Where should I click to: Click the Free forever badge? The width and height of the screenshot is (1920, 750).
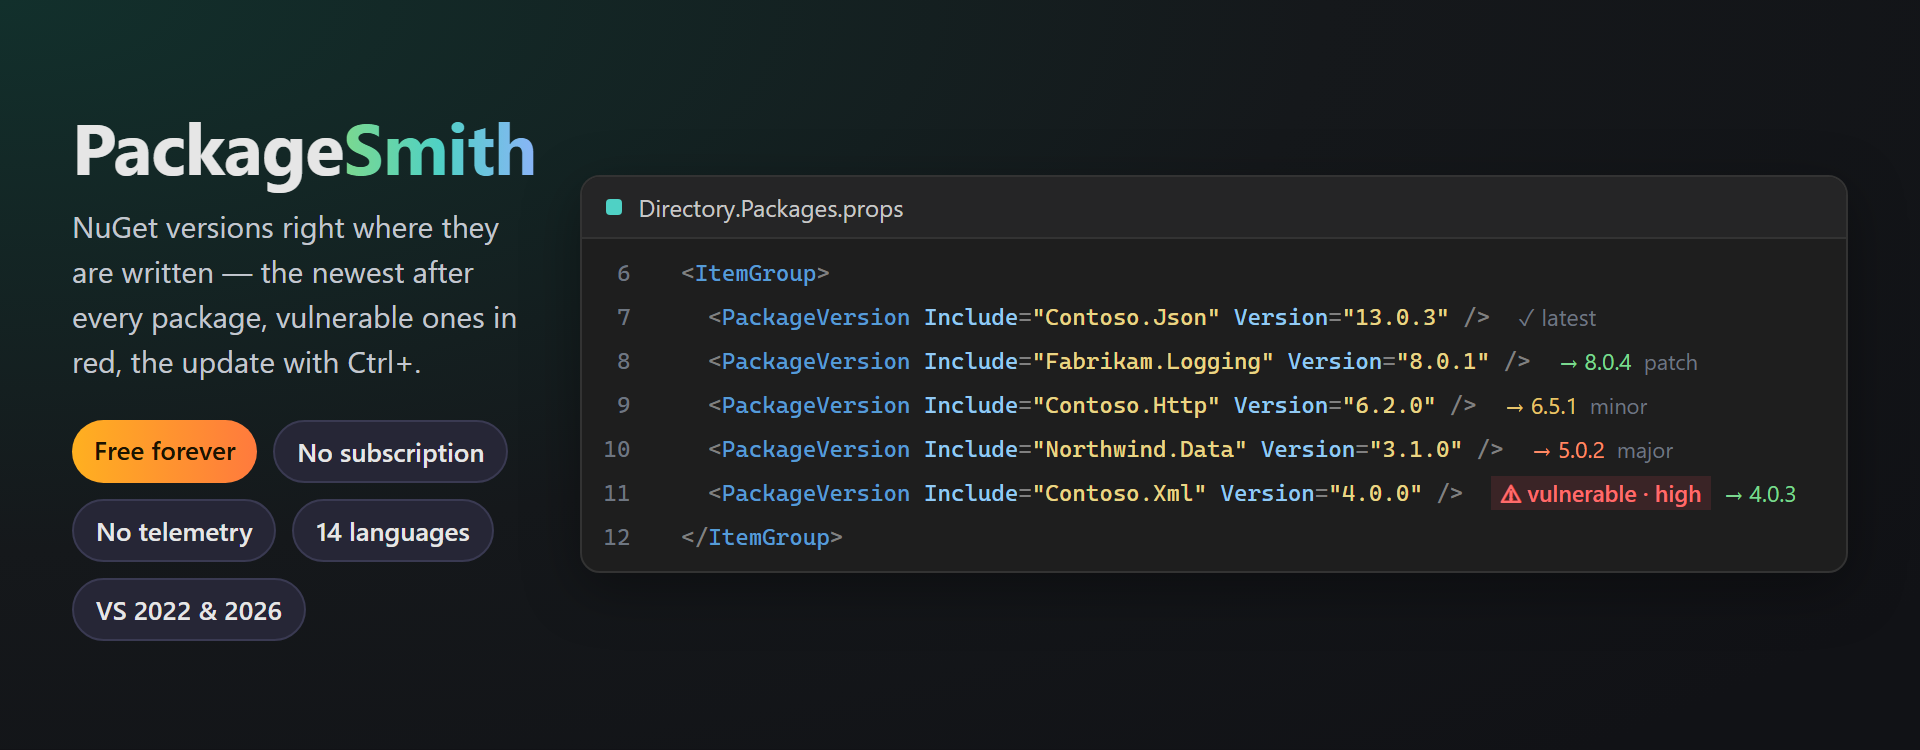pyautogui.click(x=165, y=452)
